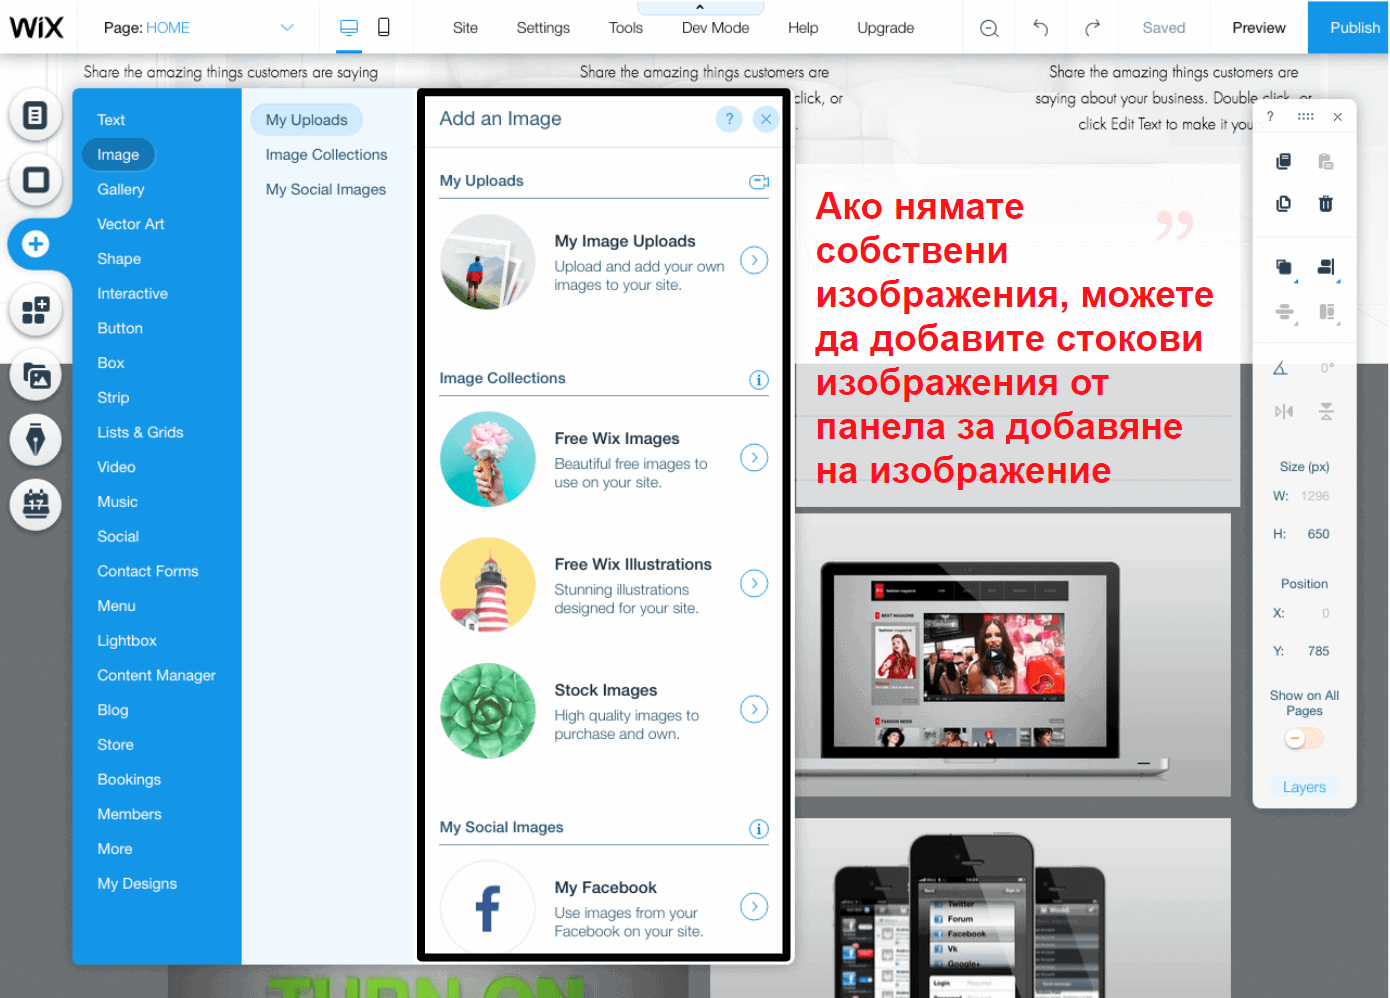
Task: Expand Stock Images arrow
Action: (x=754, y=709)
